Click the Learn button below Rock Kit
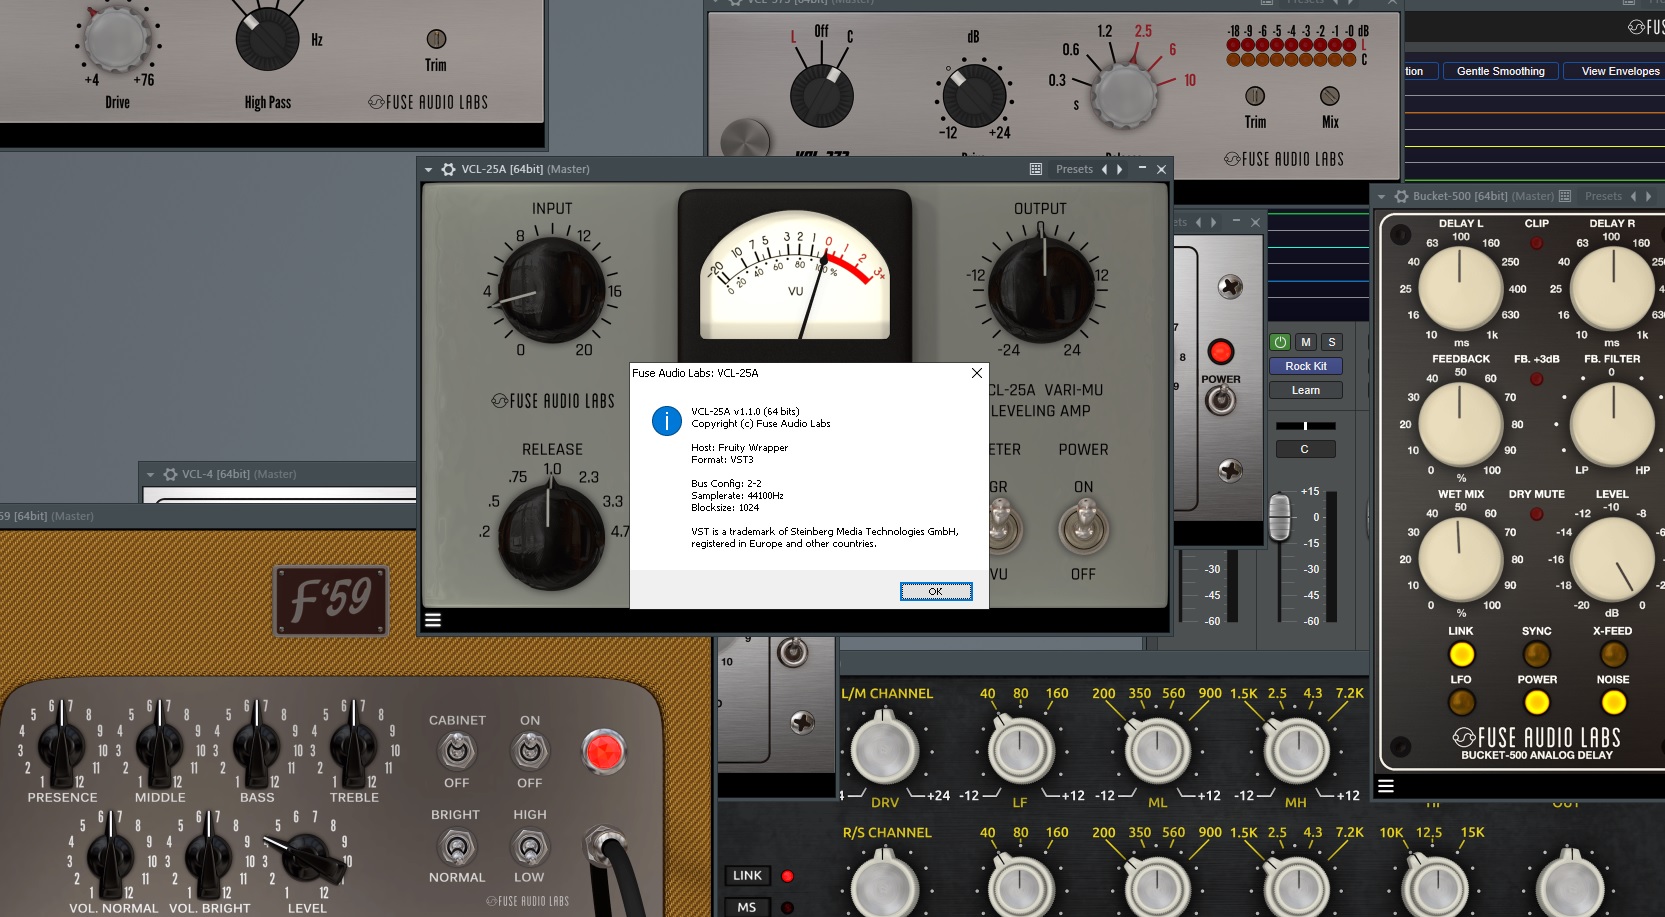1665x917 pixels. [x=1305, y=390]
